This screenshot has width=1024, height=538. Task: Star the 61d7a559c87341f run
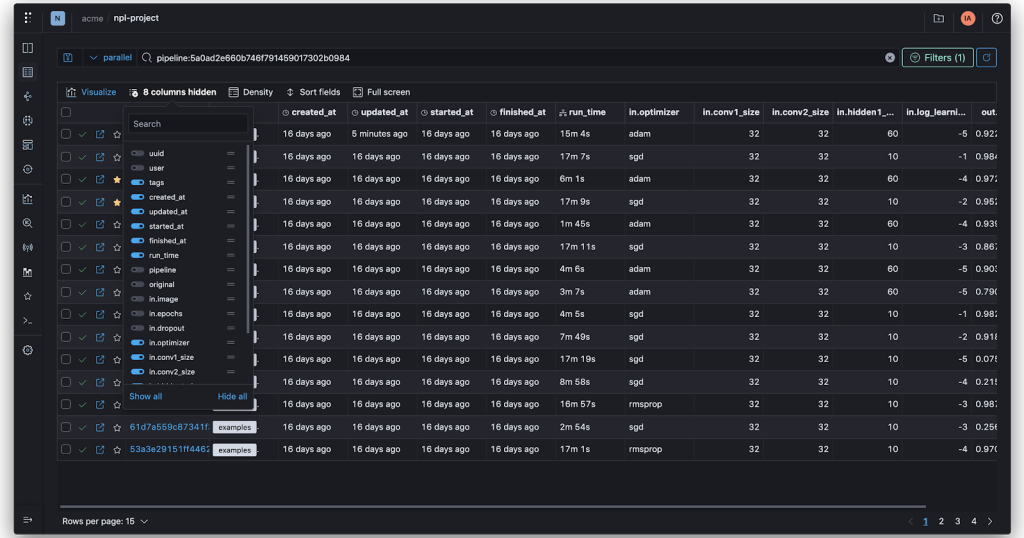click(117, 428)
